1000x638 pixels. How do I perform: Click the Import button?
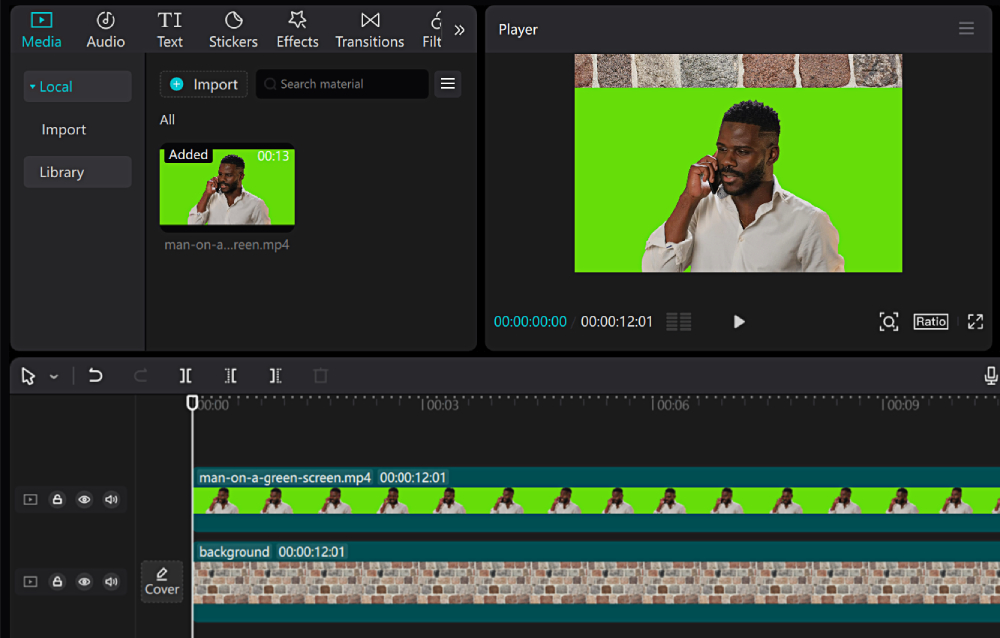pyautogui.click(x=203, y=84)
